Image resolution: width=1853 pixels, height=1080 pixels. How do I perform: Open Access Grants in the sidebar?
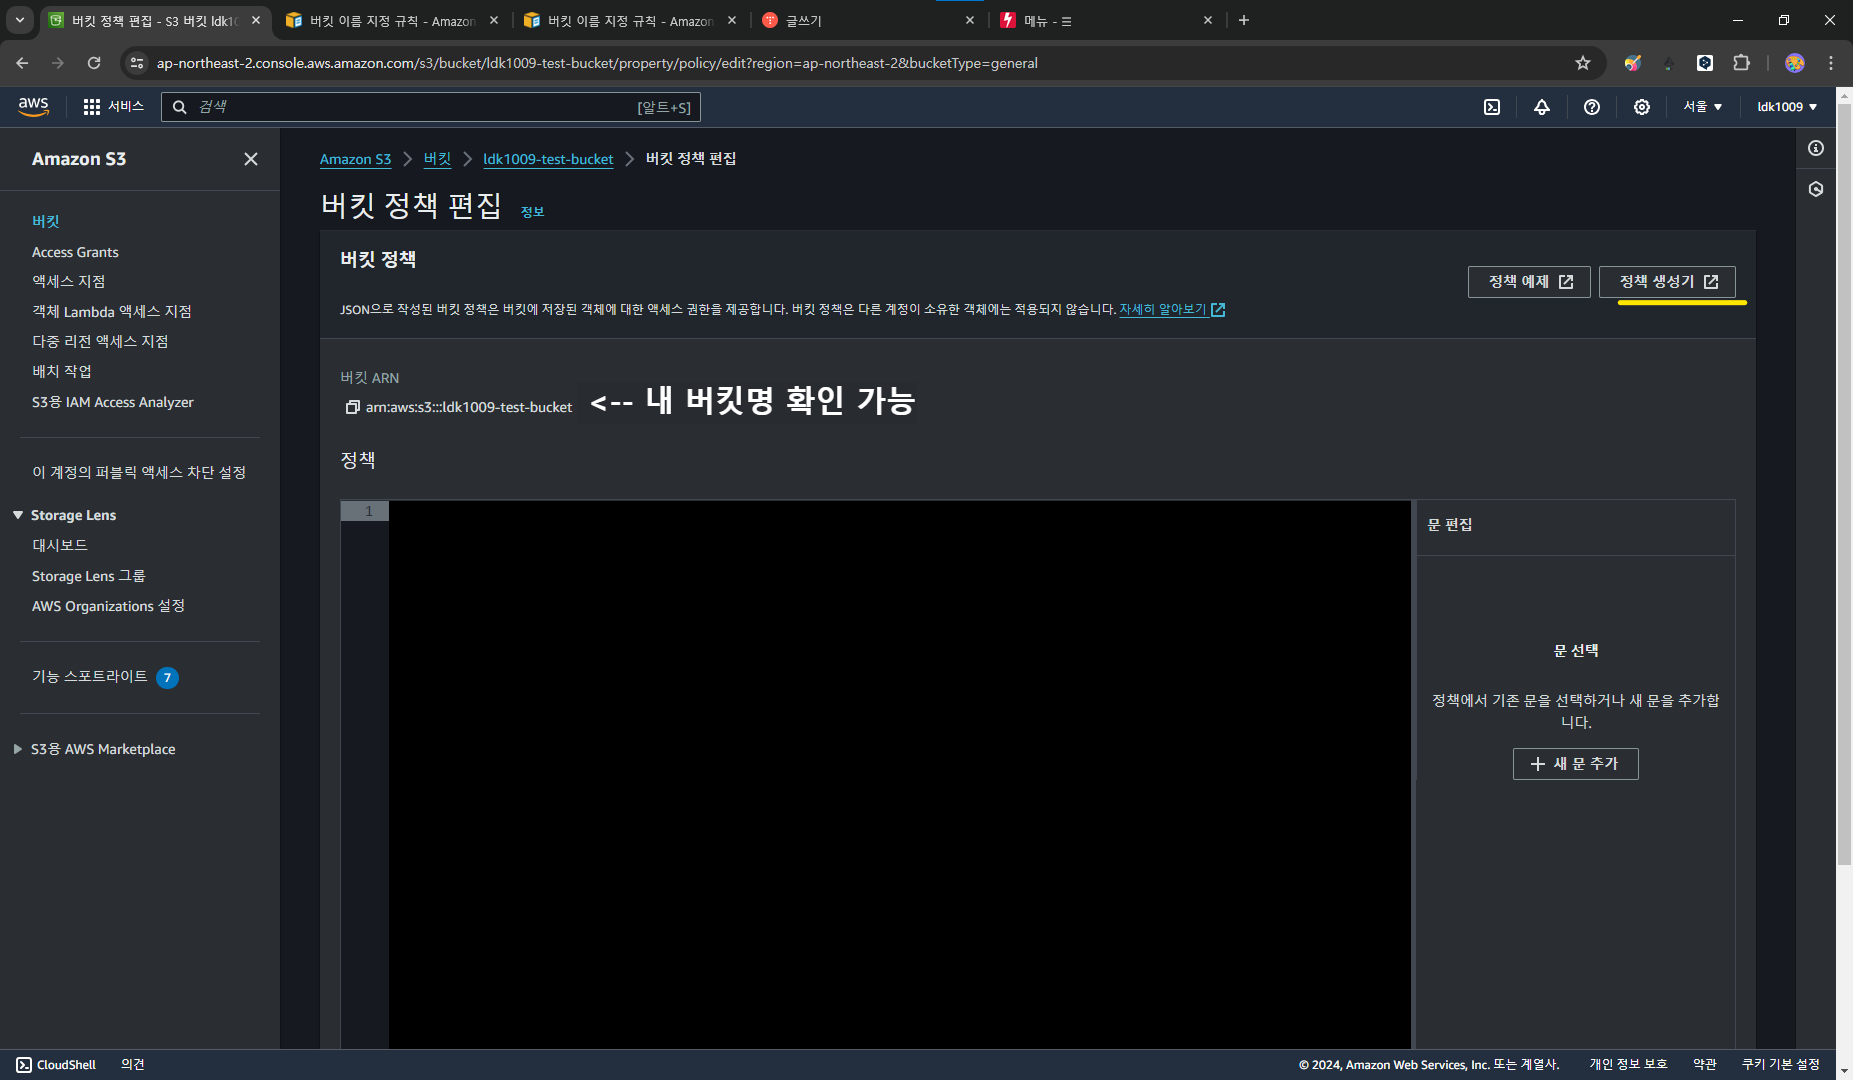pos(75,252)
